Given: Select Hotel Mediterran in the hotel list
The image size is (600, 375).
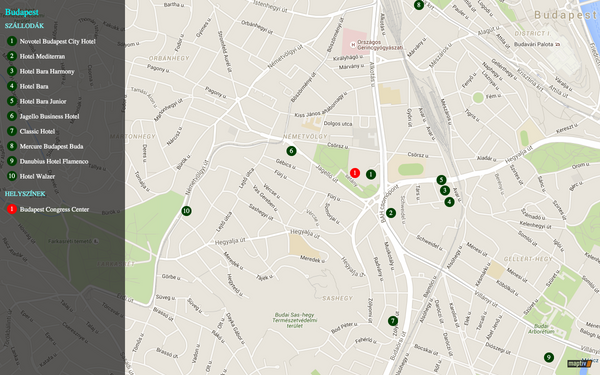Looking at the screenshot, I should tap(42, 56).
